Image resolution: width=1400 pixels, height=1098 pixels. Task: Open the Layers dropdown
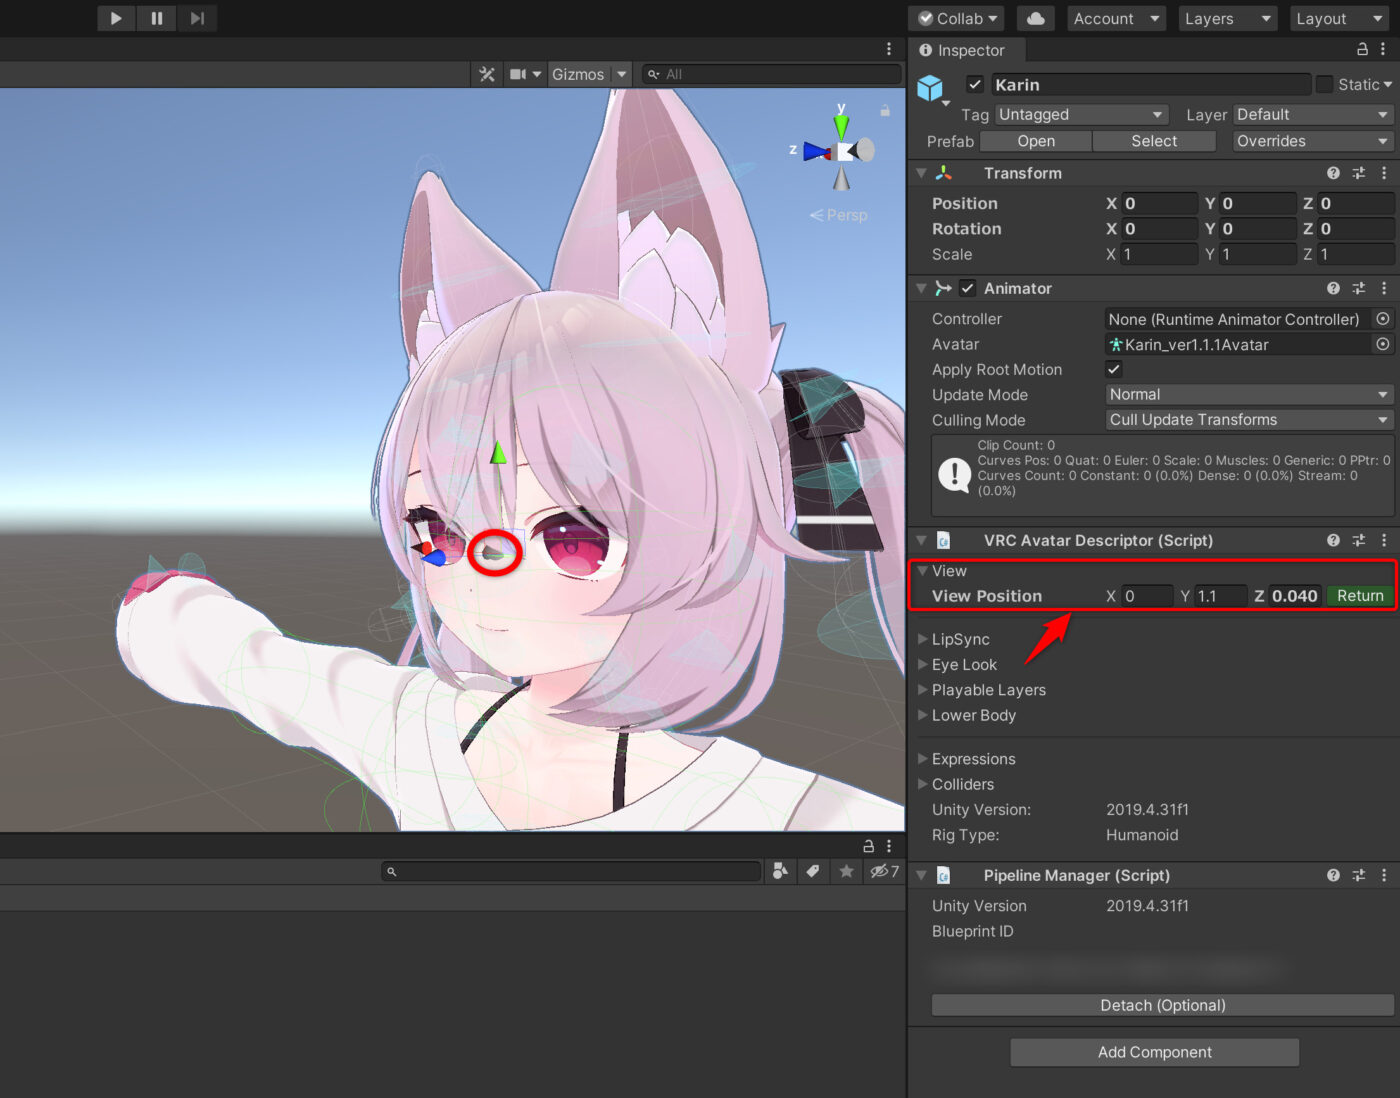coord(1228,18)
